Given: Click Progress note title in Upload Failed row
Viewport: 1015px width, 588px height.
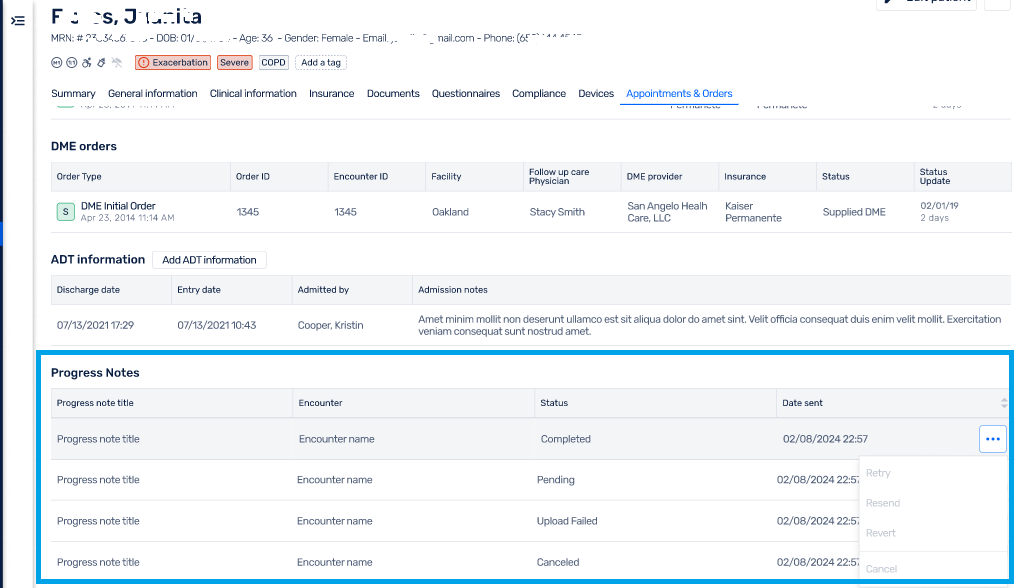Looking at the screenshot, I should (x=98, y=521).
